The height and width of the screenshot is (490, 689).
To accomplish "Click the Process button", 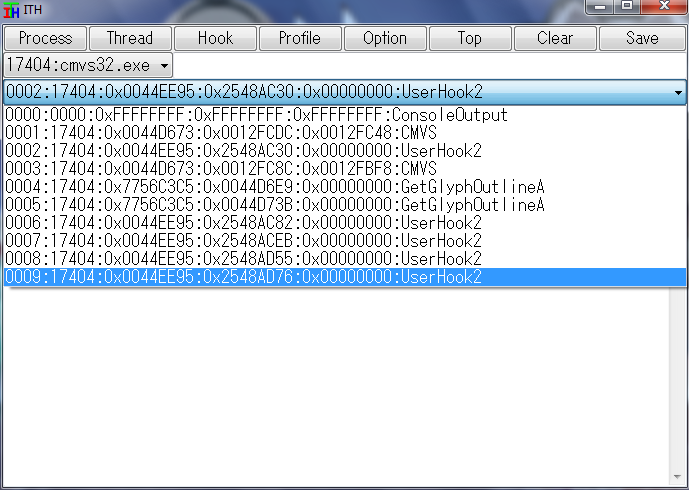I will click(45, 38).
